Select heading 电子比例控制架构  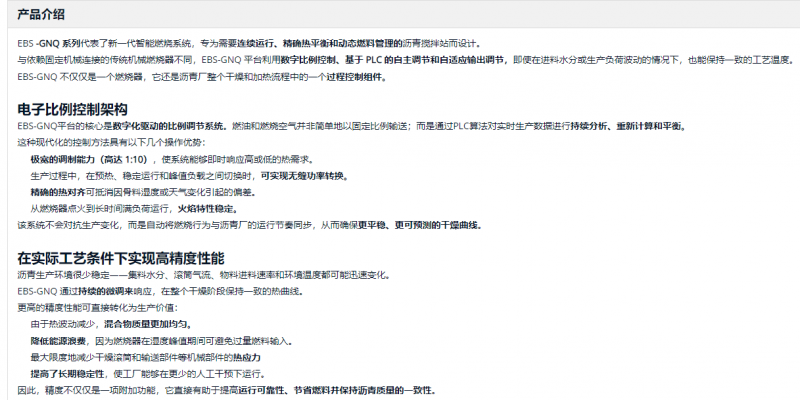(x=72, y=109)
